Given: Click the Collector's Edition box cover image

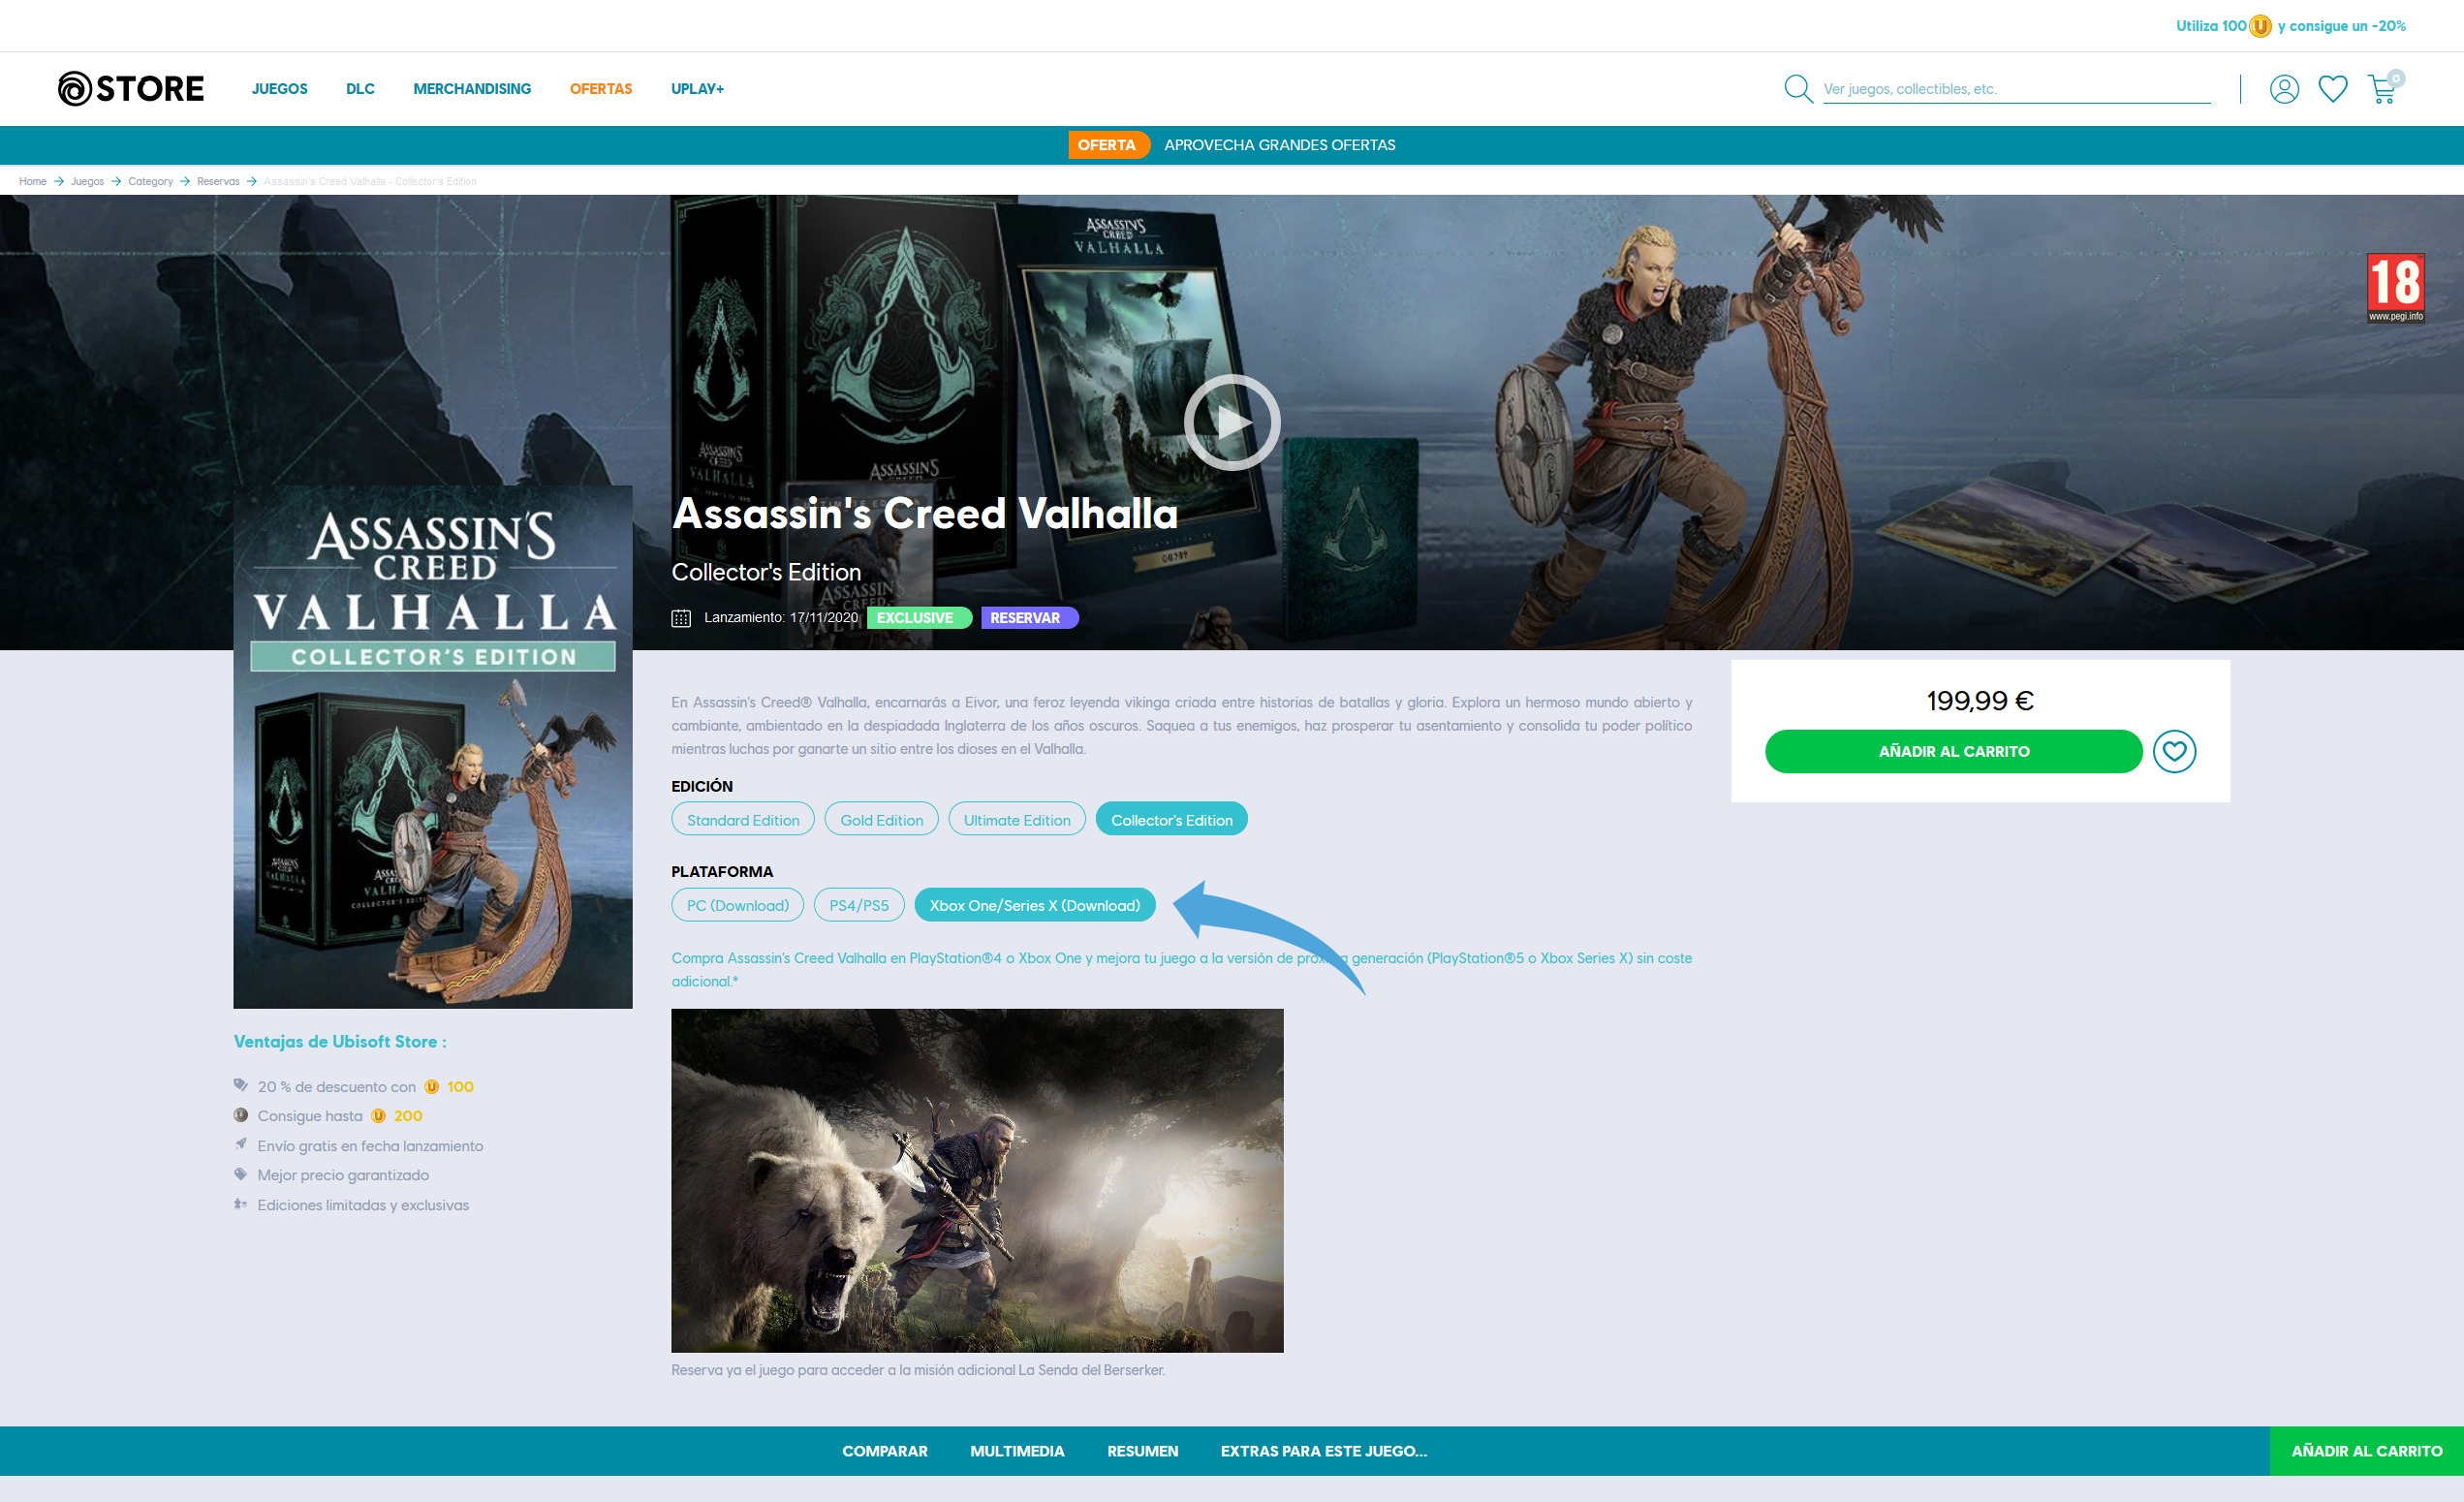Looking at the screenshot, I should point(433,747).
